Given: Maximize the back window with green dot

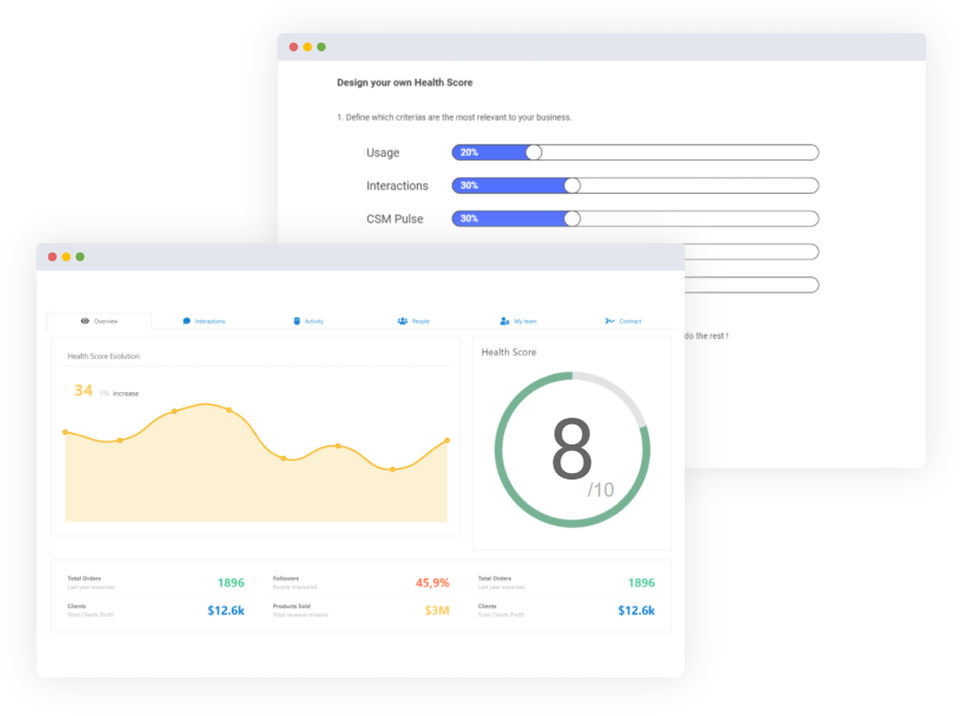Looking at the screenshot, I should coord(321,47).
